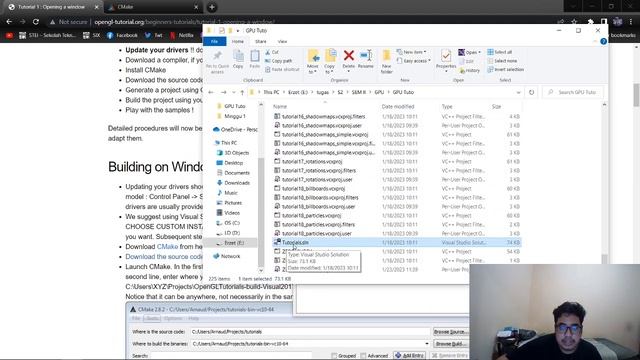Click S2 in the breadcrumb path
The height and width of the screenshot is (360, 640).
[340, 92]
